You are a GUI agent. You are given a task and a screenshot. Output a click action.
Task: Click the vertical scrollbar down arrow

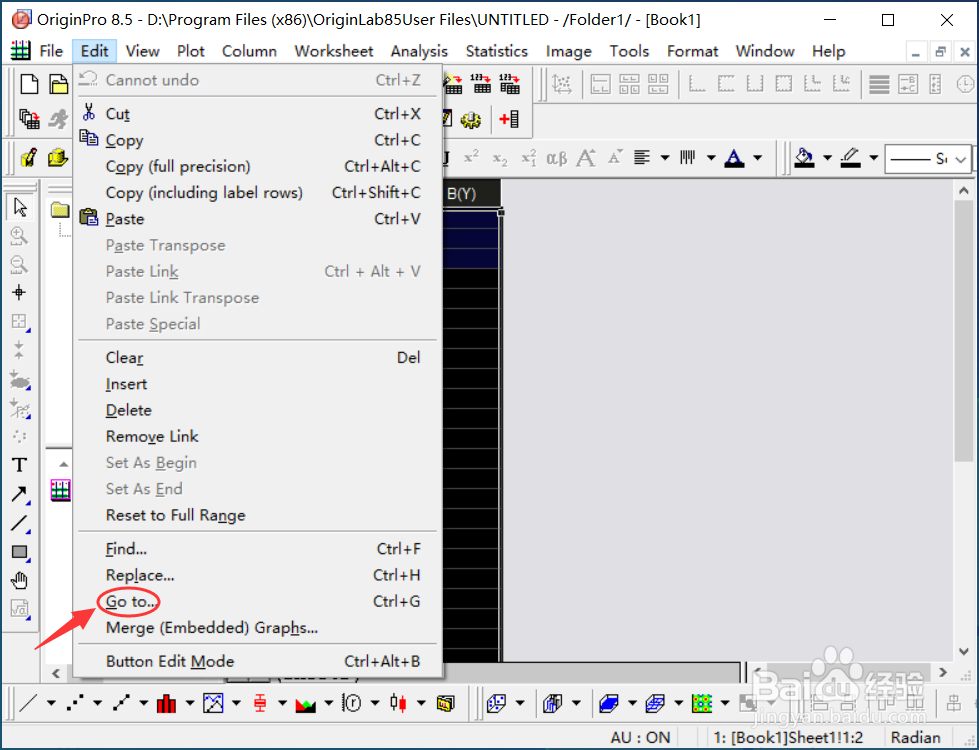pyautogui.click(x=963, y=651)
